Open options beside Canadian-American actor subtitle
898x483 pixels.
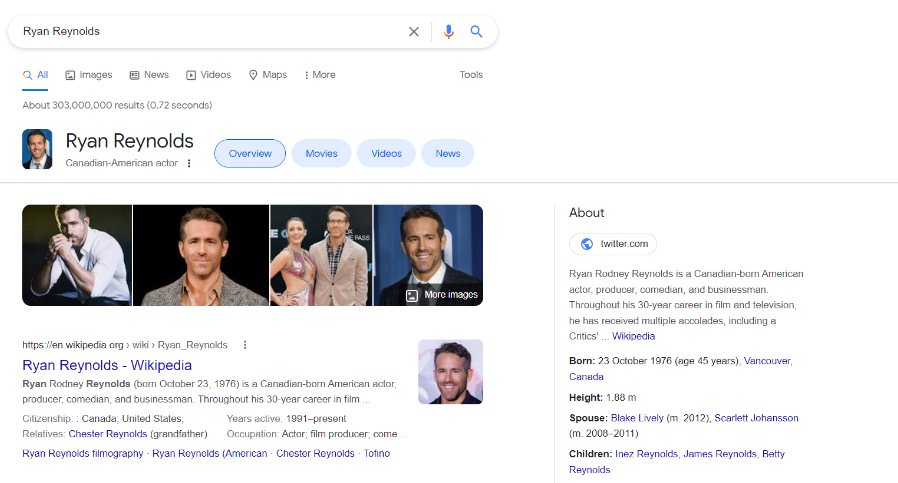click(x=189, y=163)
